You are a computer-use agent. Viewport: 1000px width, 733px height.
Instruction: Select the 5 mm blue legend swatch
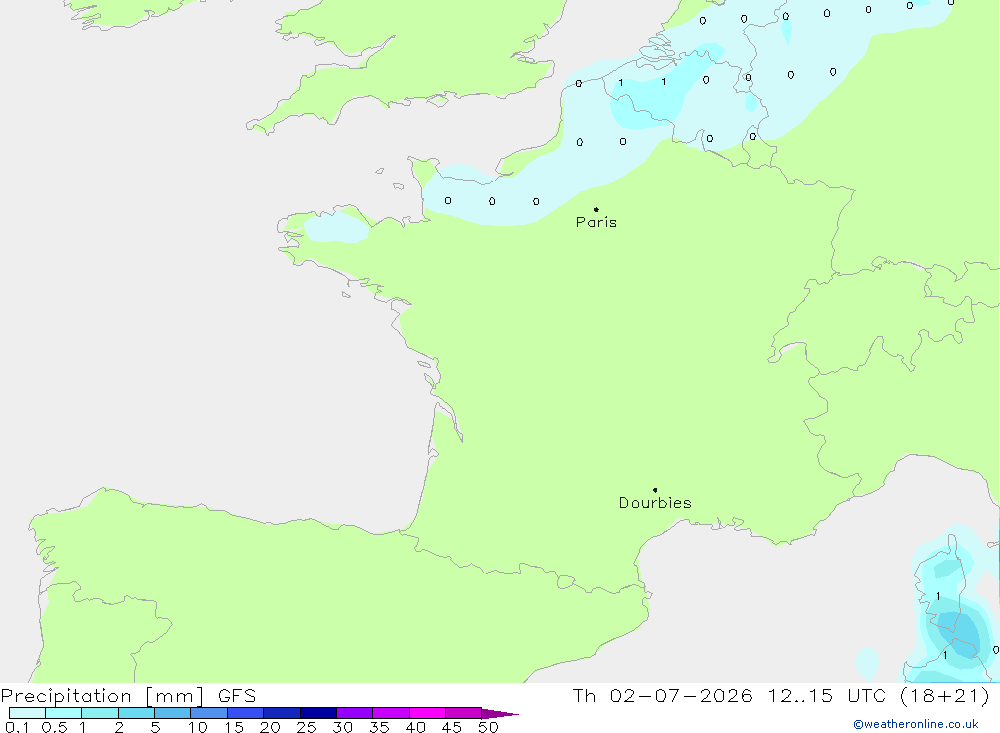click(x=172, y=713)
